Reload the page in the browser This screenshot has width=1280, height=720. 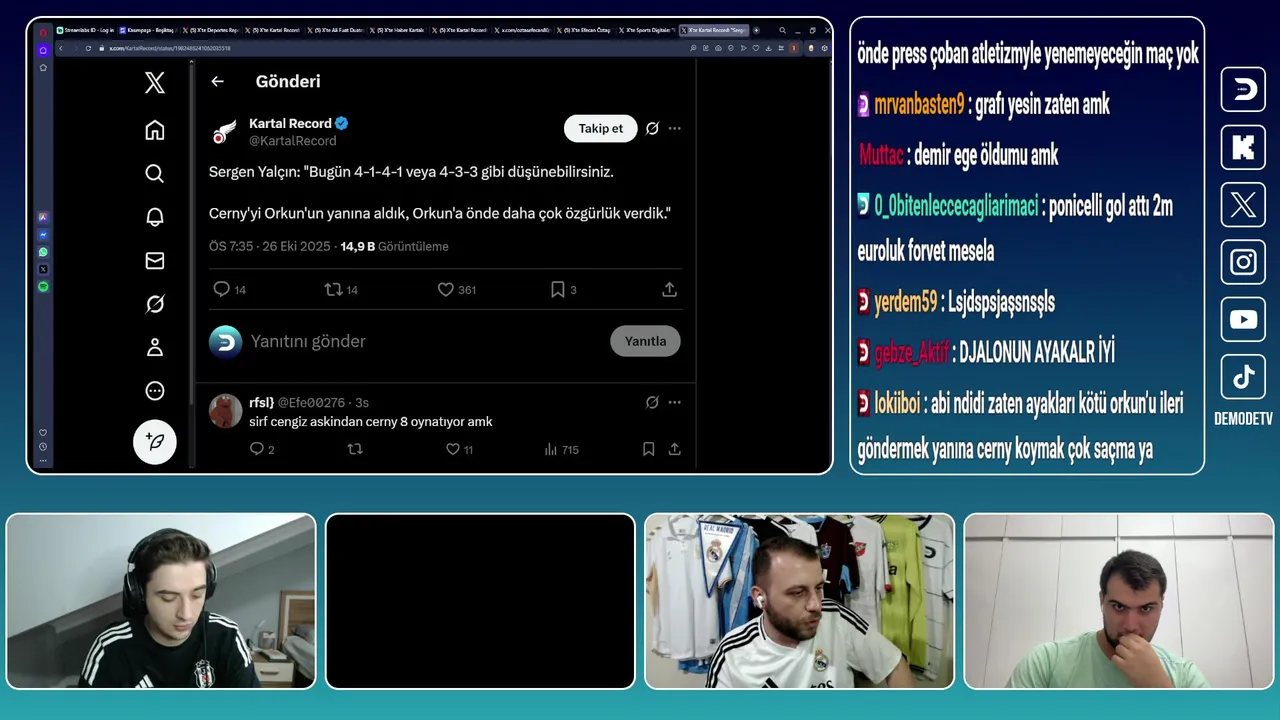pyautogui.click(x=88, y=48)
